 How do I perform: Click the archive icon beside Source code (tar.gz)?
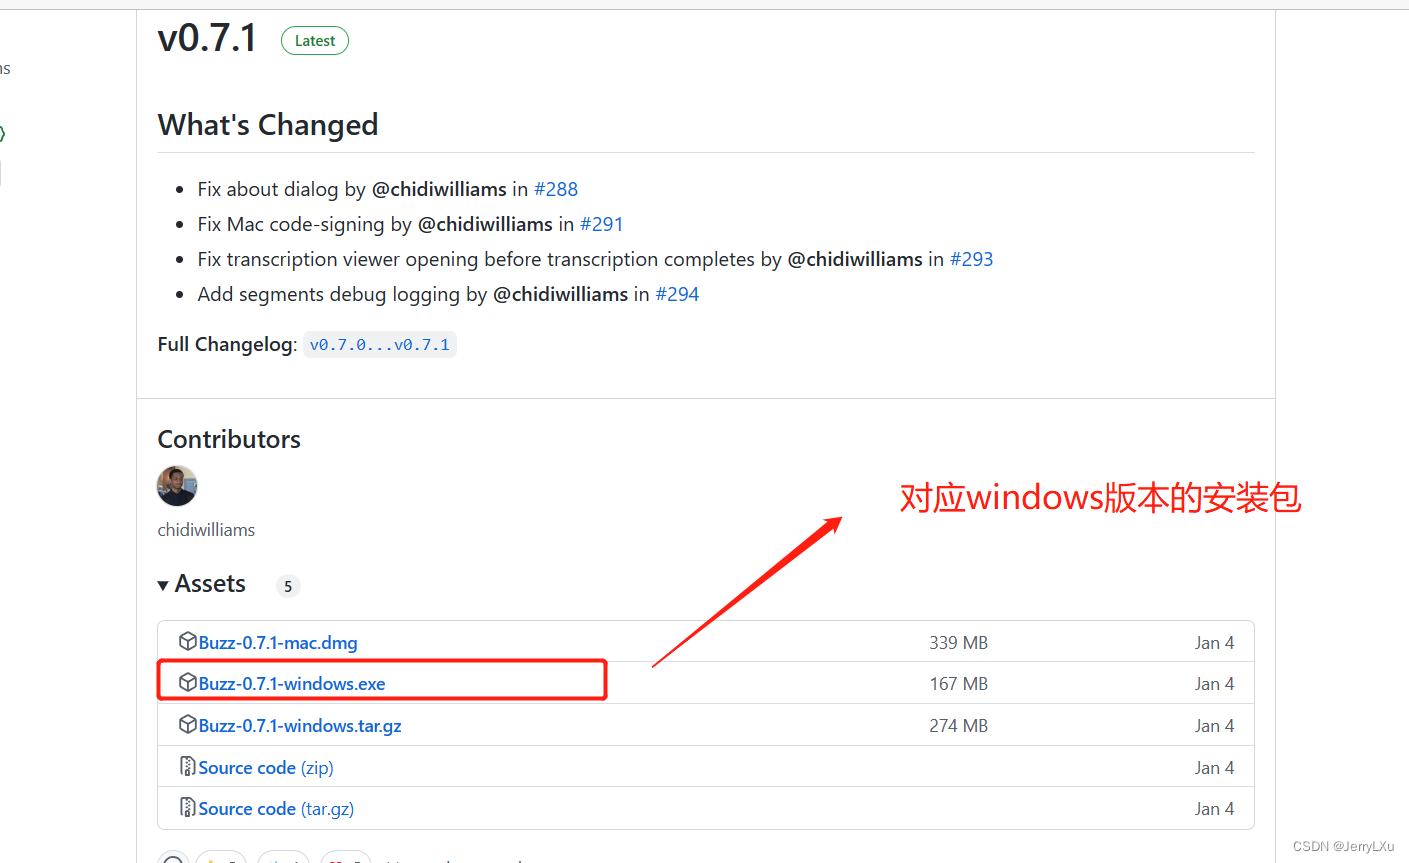(x=187, y=807)
